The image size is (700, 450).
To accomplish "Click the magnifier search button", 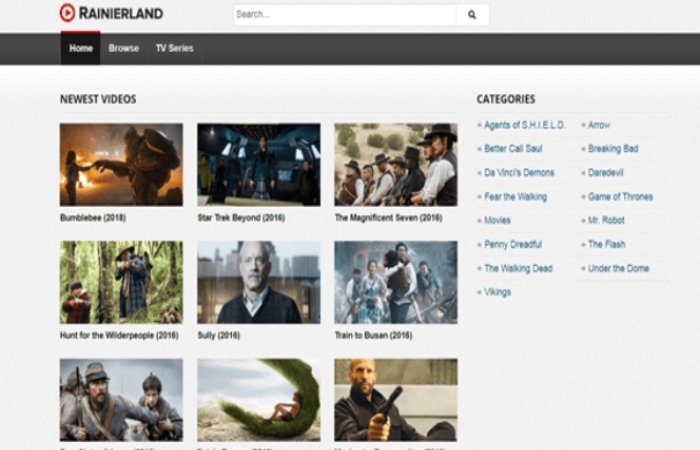I will pos(472,15).
